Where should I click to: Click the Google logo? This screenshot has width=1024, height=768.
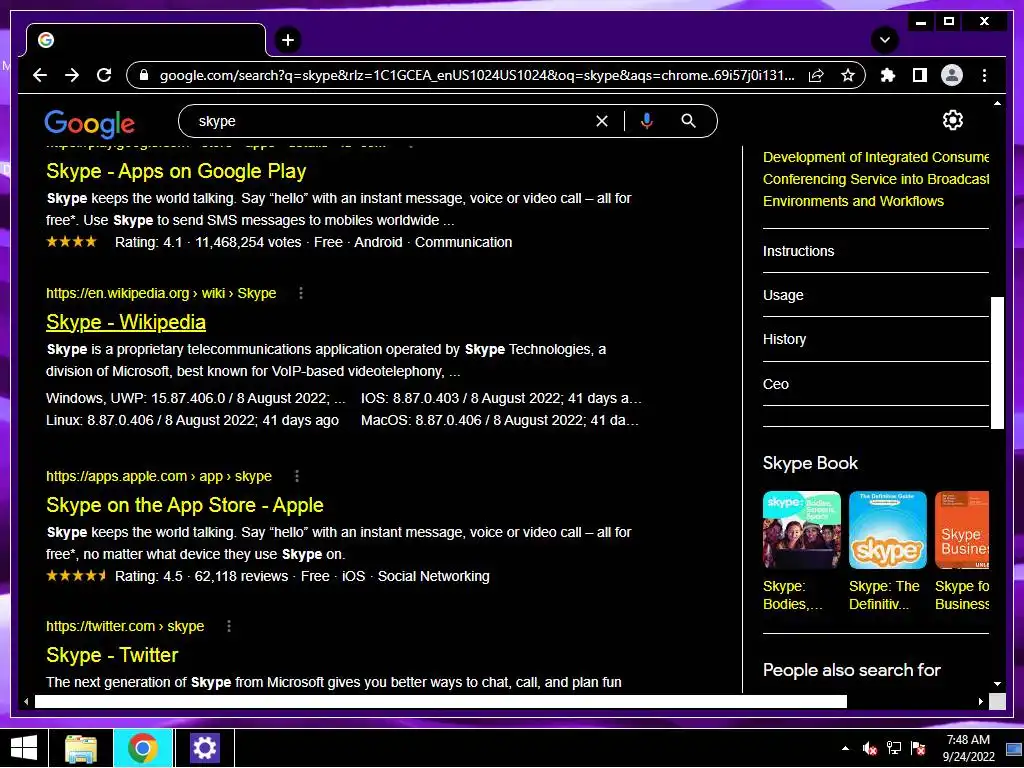pos(89,123)
